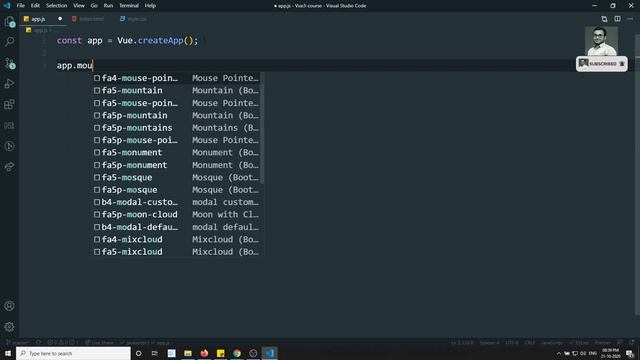Select the fa5p-moon-cloud suggestion
Screen dimensions: 640x360
point(176,214)
